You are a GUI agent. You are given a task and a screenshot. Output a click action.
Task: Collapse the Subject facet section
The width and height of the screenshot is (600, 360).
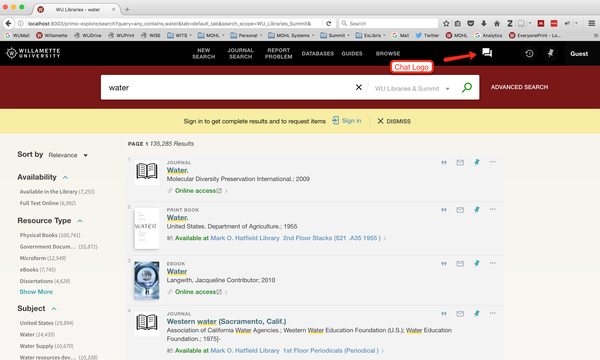(x=54, y=309)
